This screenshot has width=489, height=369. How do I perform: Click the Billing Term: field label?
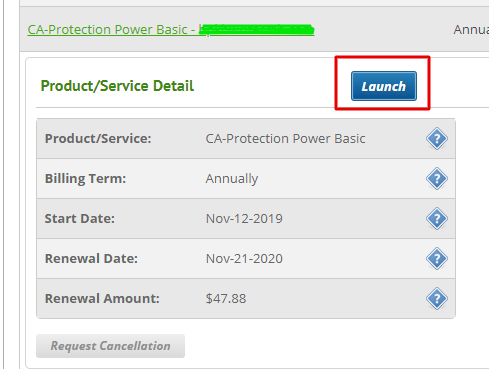point(85,179)
